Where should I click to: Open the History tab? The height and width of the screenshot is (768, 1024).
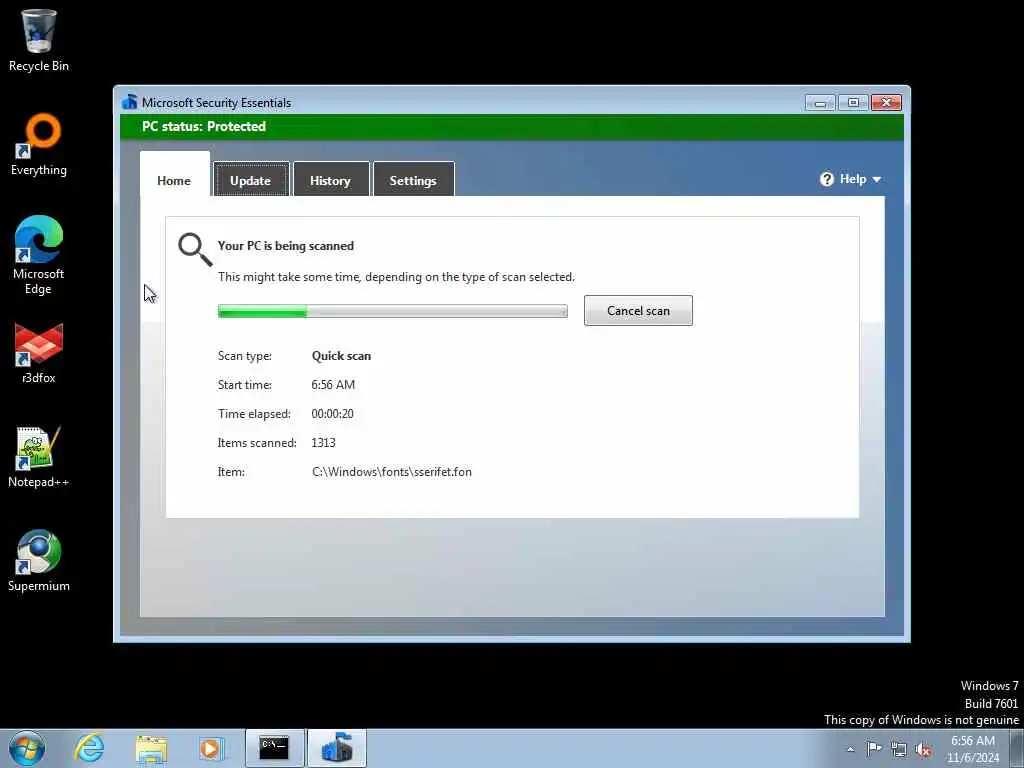tap(330, 180)
